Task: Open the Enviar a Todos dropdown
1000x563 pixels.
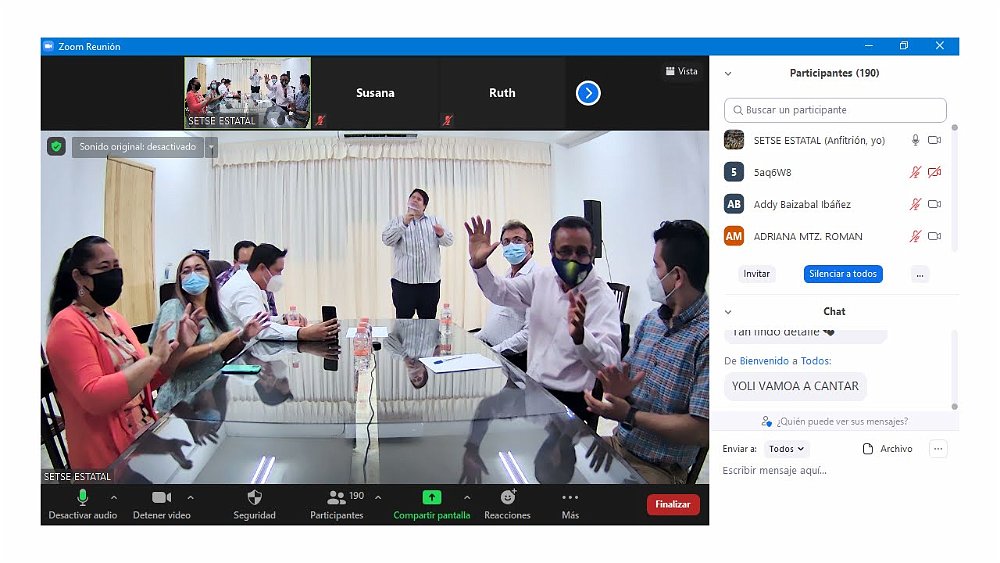Action: [787, 449]
